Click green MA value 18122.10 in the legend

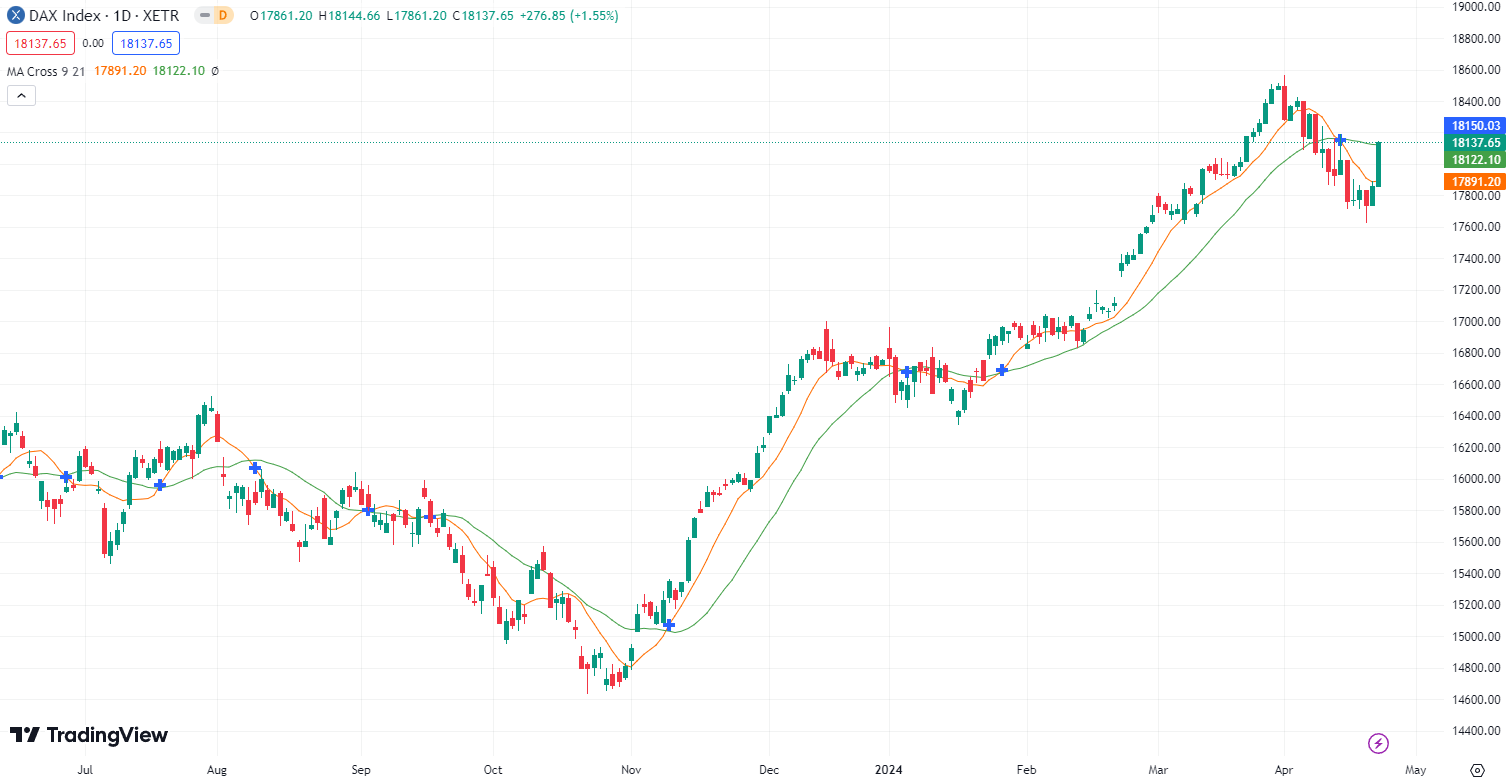[179, 71]
